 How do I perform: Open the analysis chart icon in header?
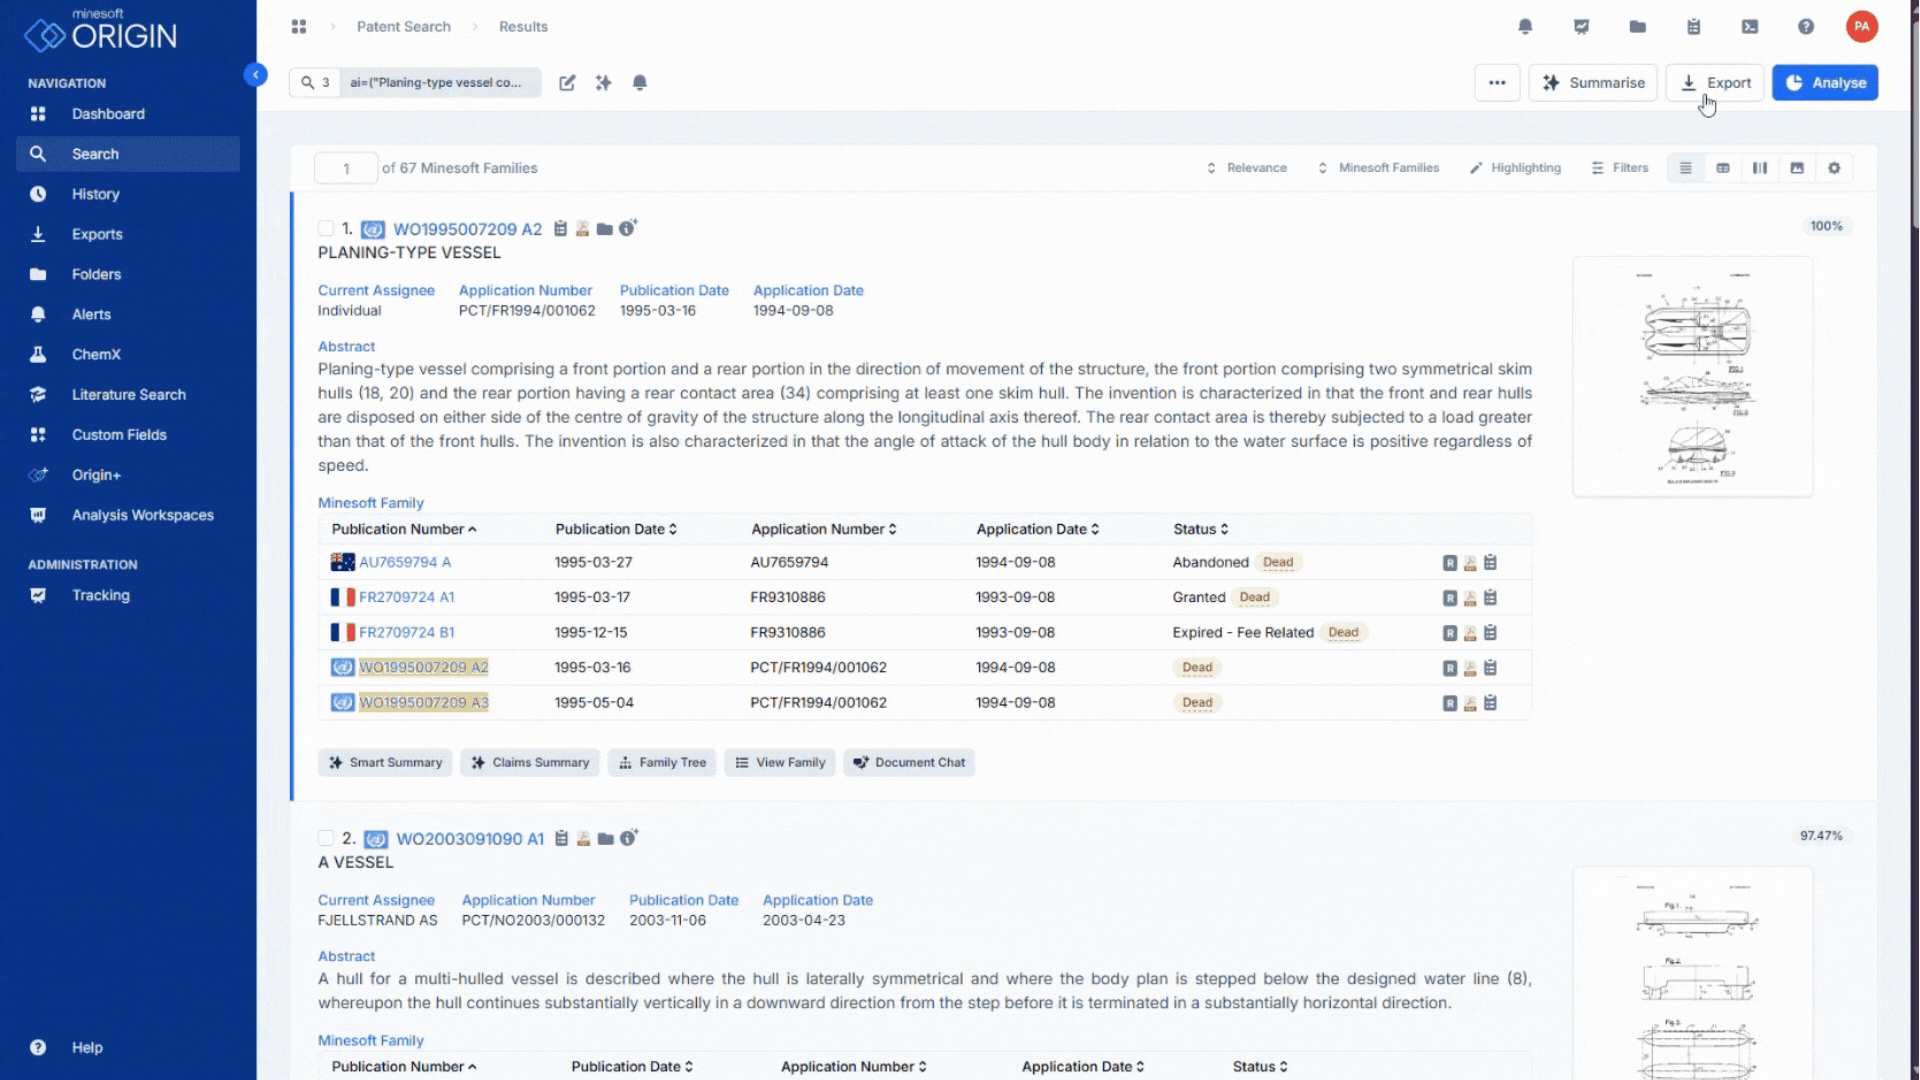1581,27
